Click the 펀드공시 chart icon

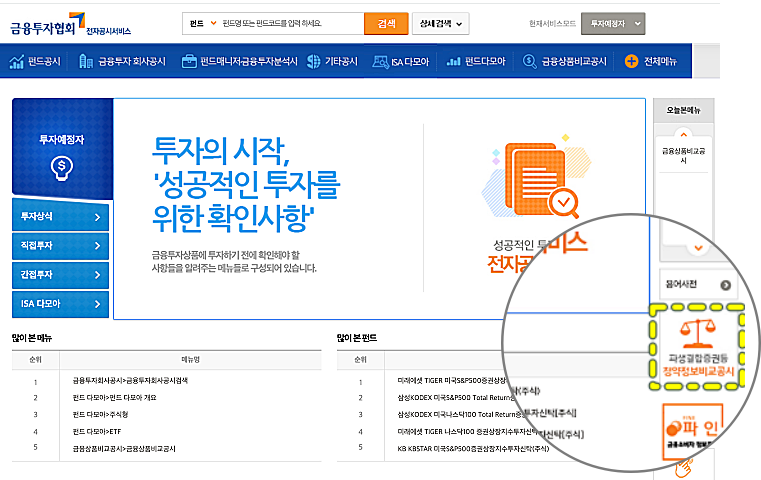[17, 62]
